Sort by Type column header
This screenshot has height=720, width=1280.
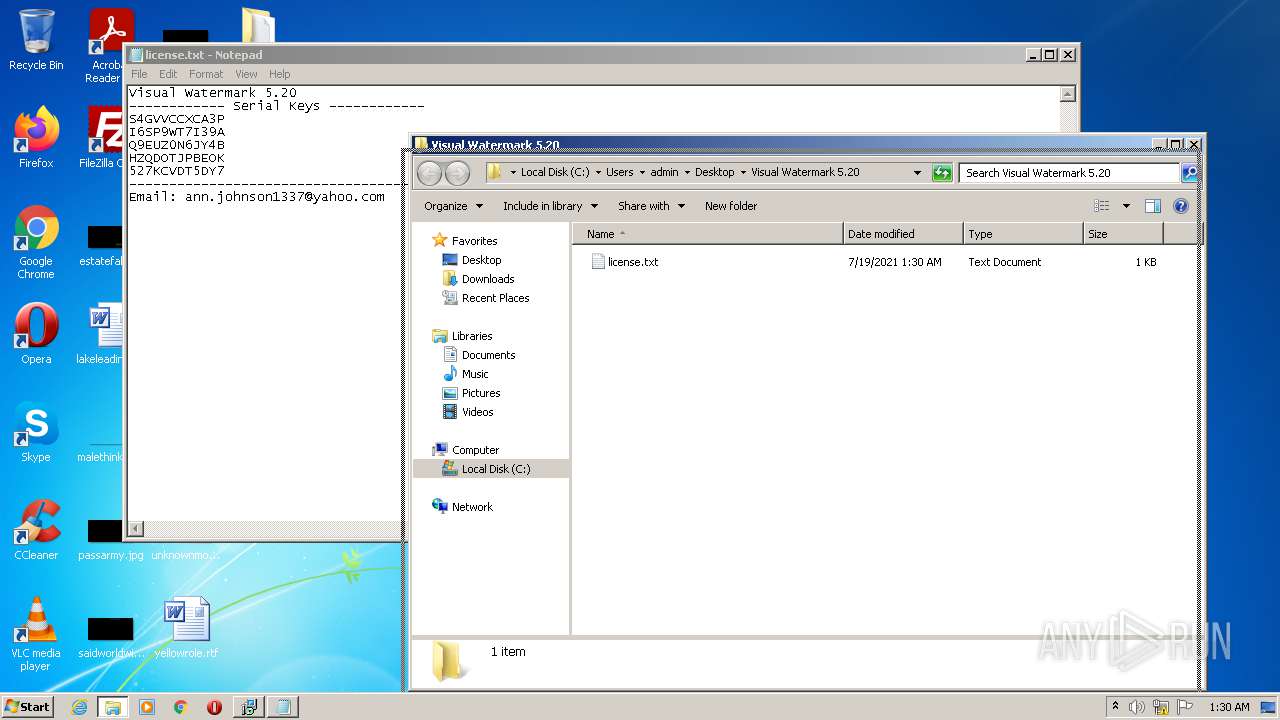pyautogui.click(x=1023, y=234)
